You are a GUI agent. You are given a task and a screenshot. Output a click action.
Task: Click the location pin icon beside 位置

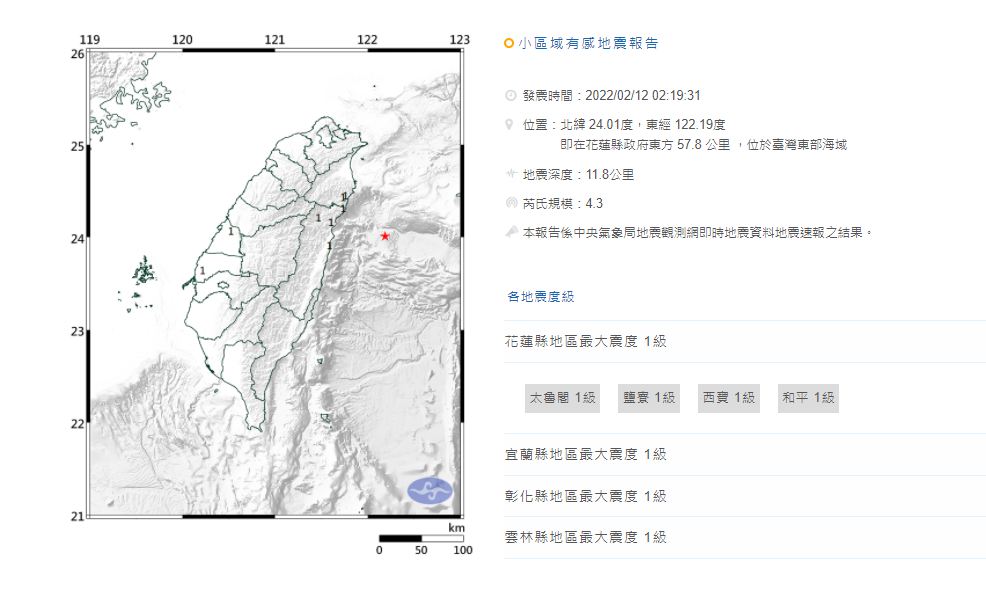pyautogui.click(x=511, y=125)
